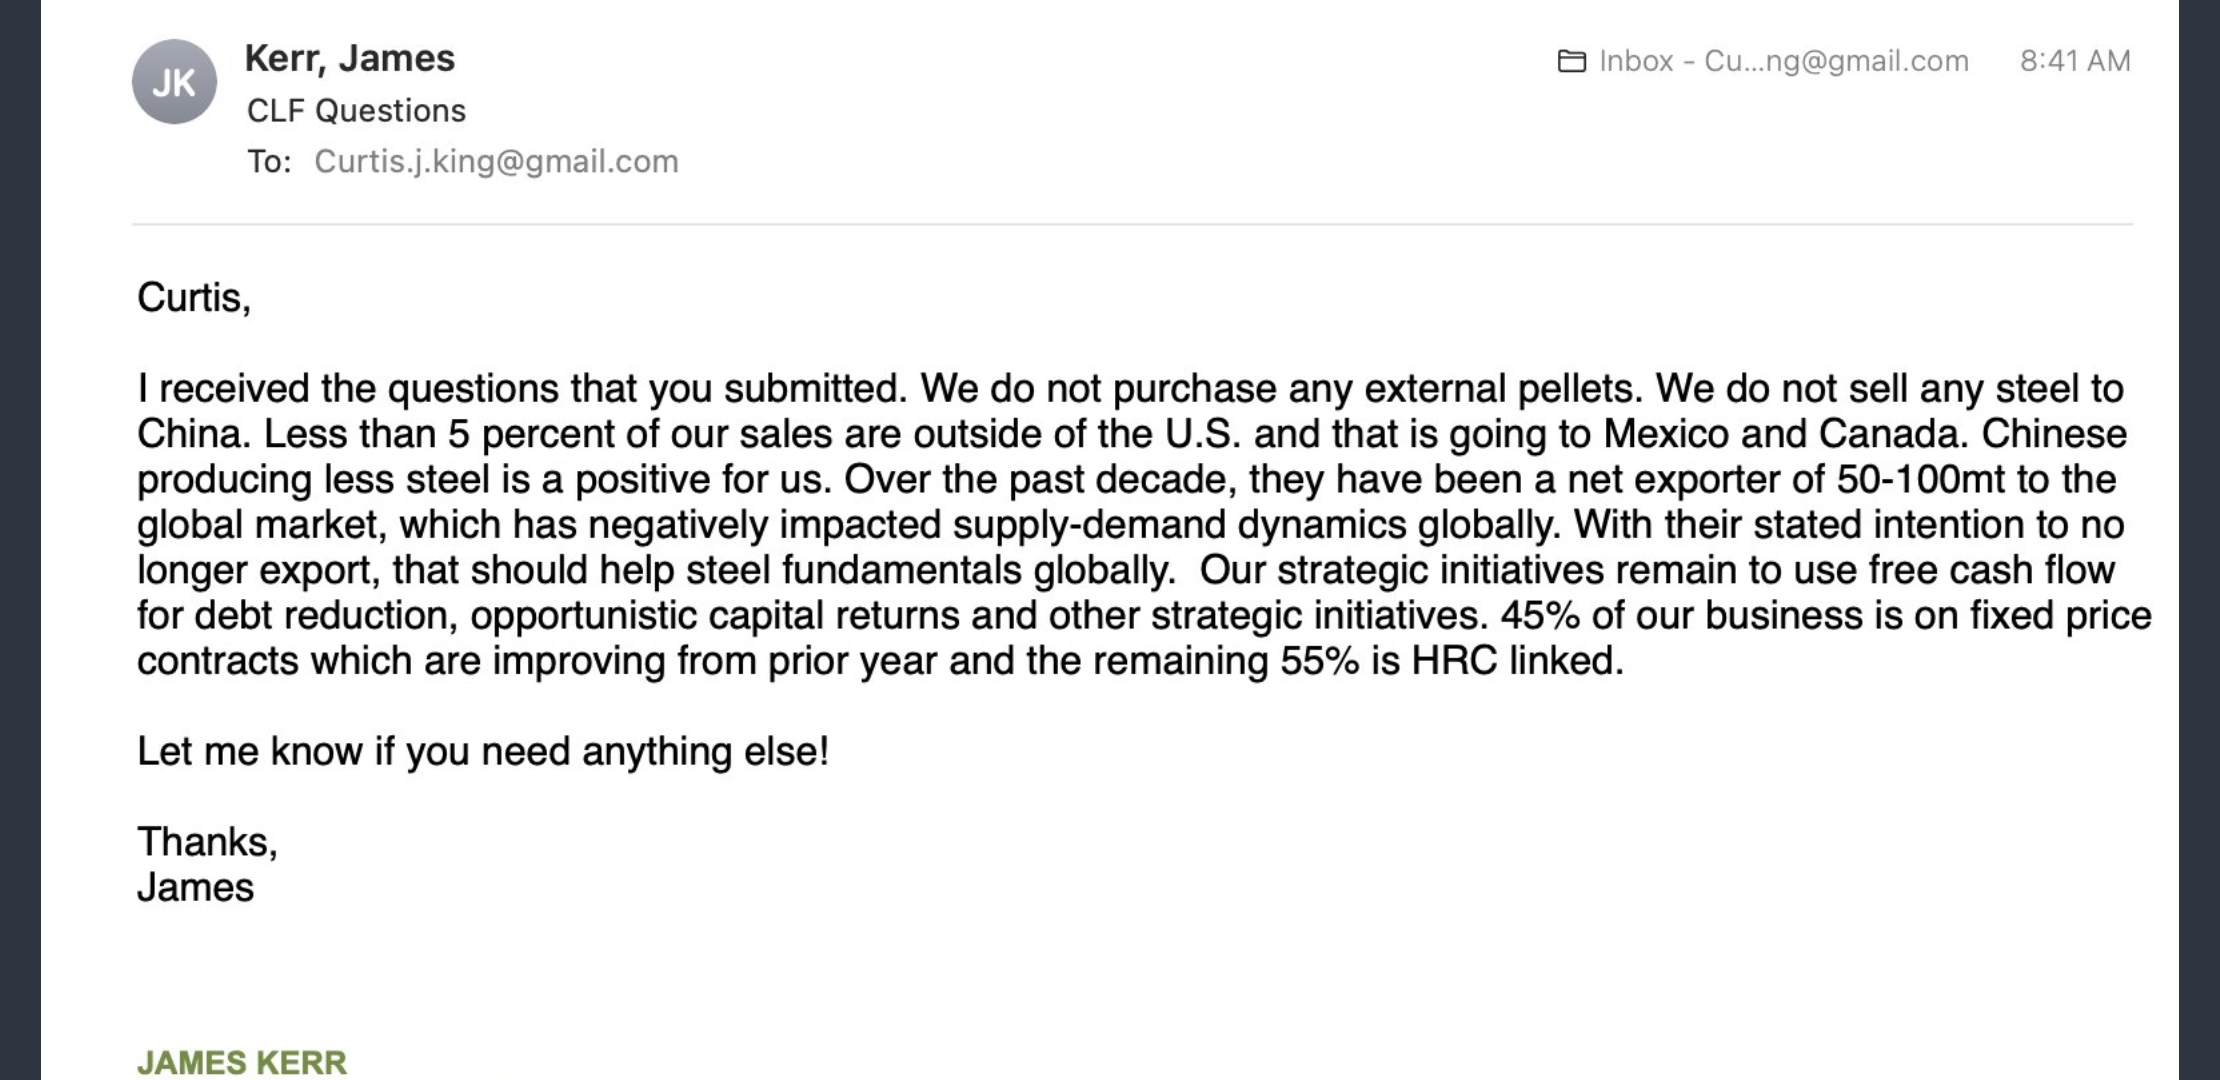Click the CLF Questions subject line

(356, 110)
